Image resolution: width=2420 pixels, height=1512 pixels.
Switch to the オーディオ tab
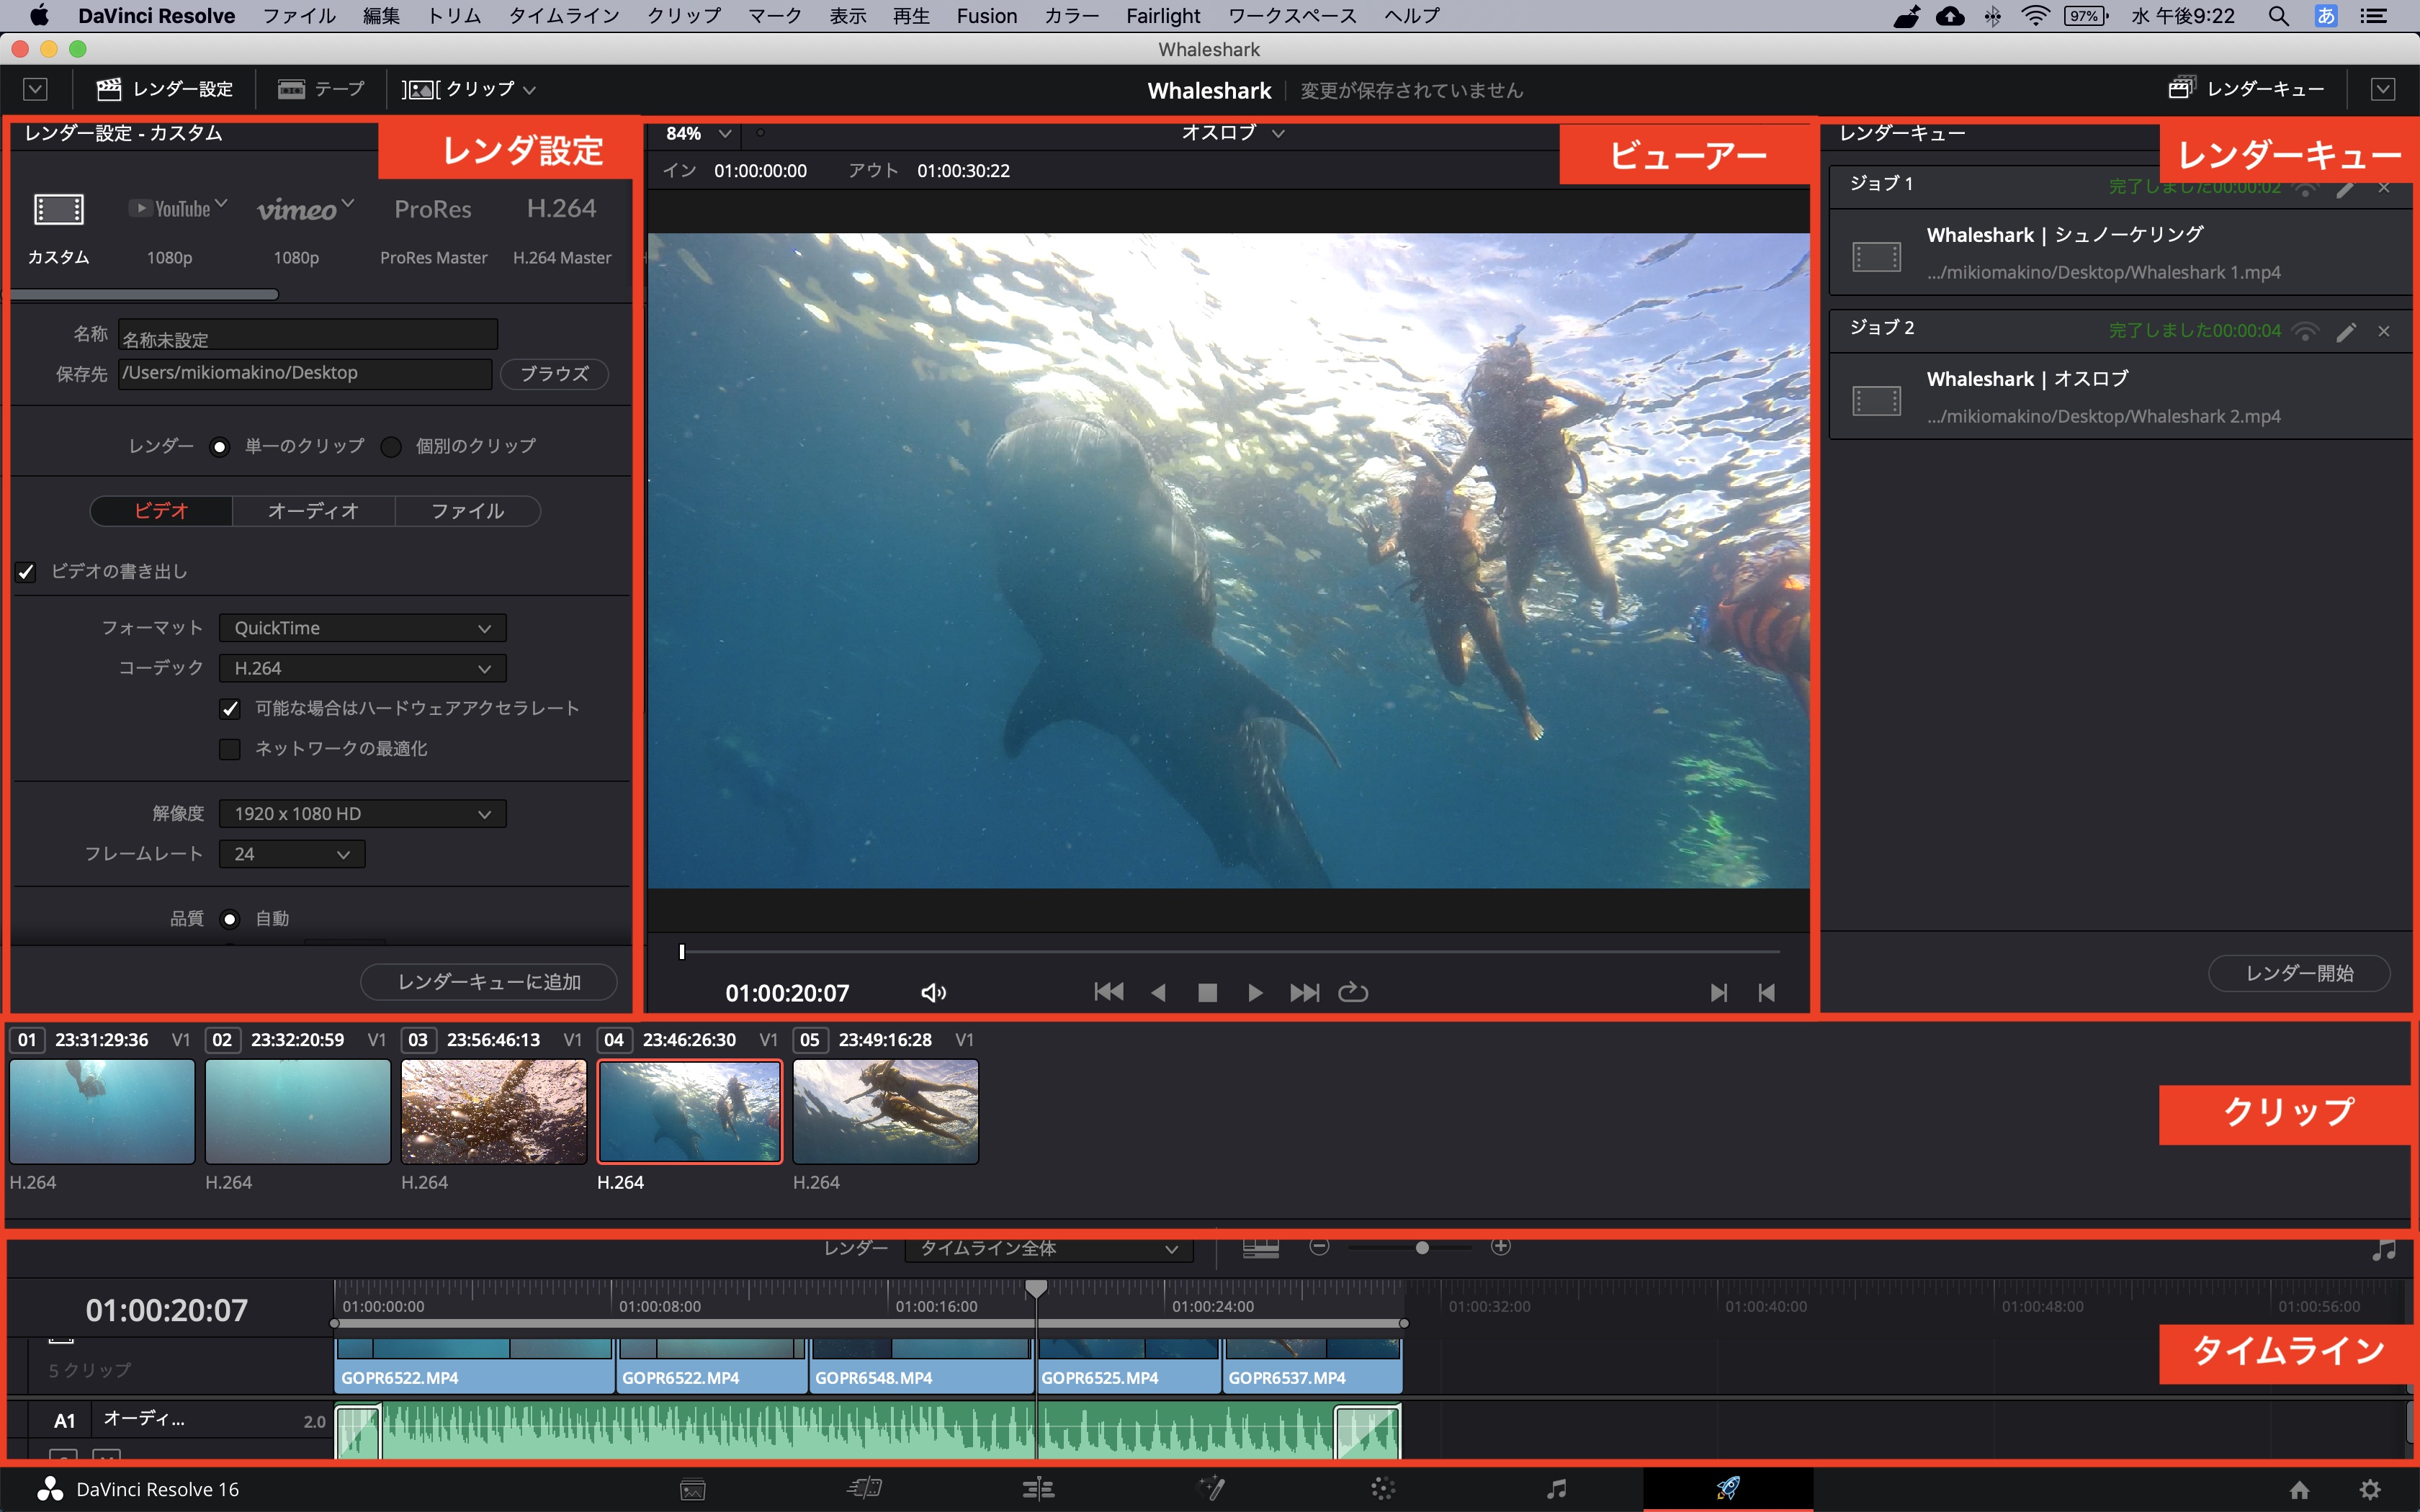313,511
